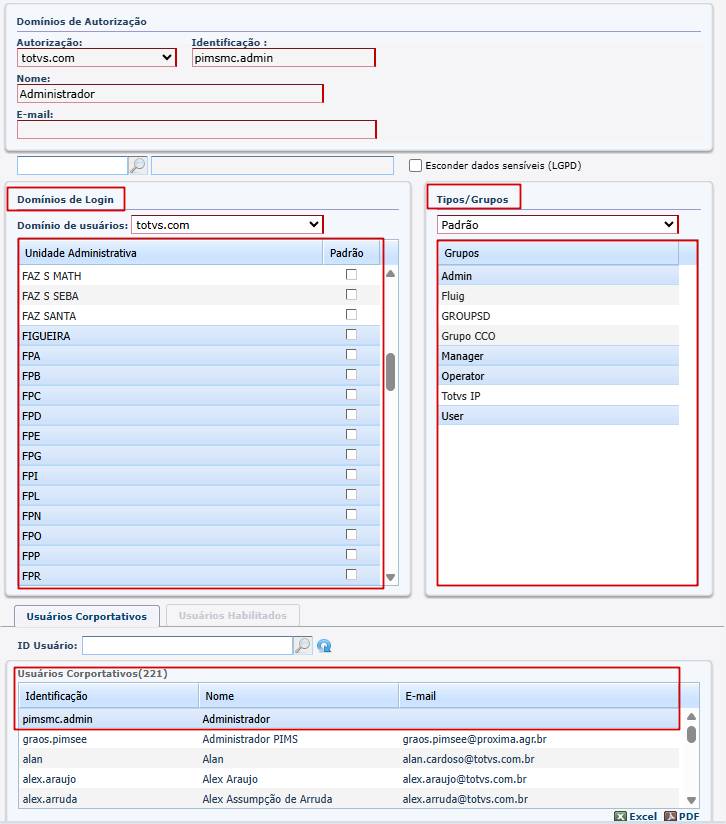Image resolution: width=726 pixels, height=824 pixels.
Task: Click the search magnifier beside the top lookup field
Action: pyautogui.click(x=138, y=165)
